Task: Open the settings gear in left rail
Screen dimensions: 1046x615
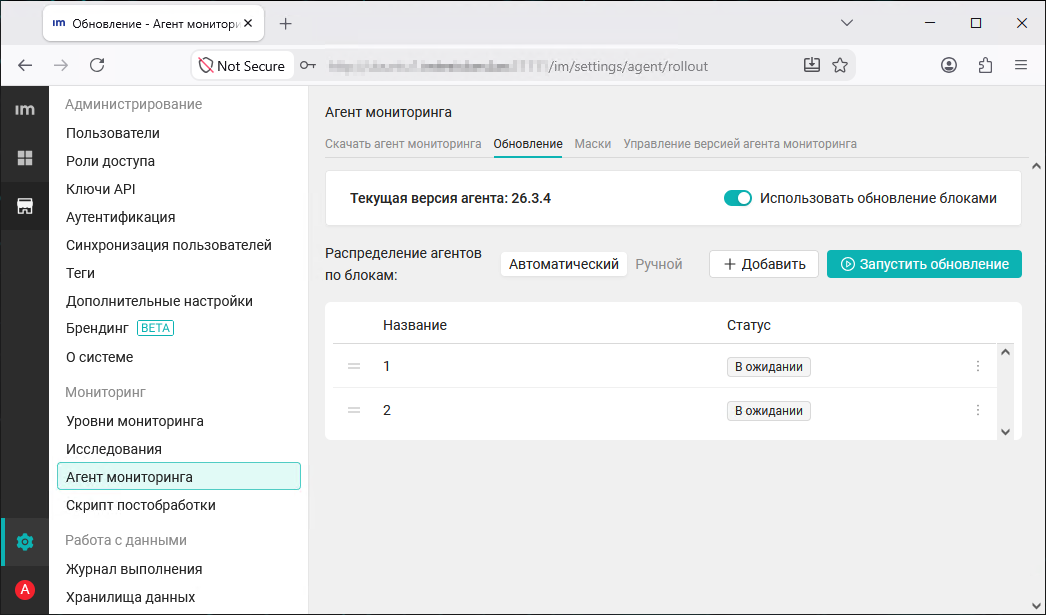Action: [25, 542]
